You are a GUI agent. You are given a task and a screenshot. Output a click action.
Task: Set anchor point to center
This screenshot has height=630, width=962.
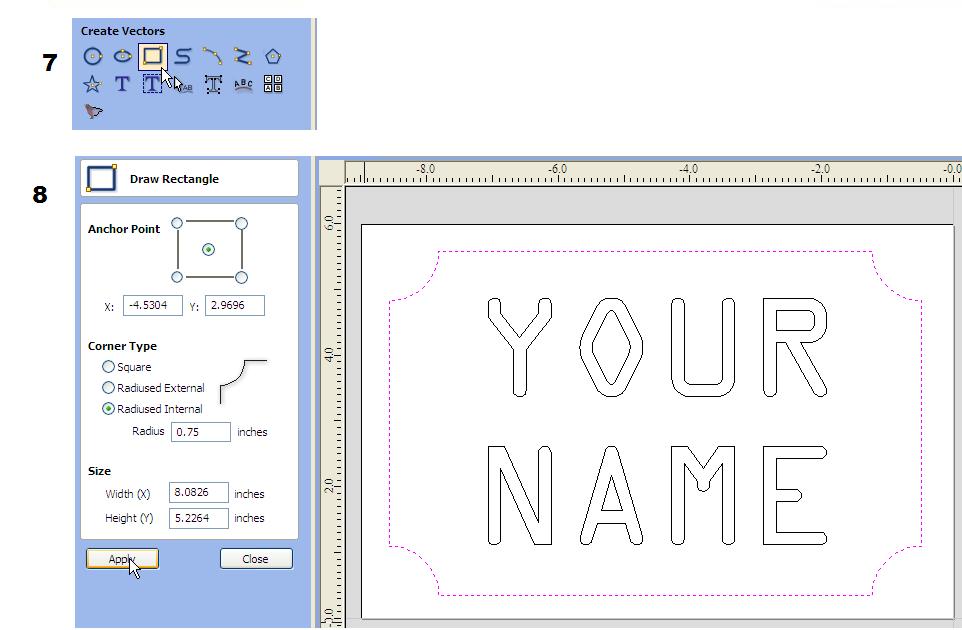point(209,250)
